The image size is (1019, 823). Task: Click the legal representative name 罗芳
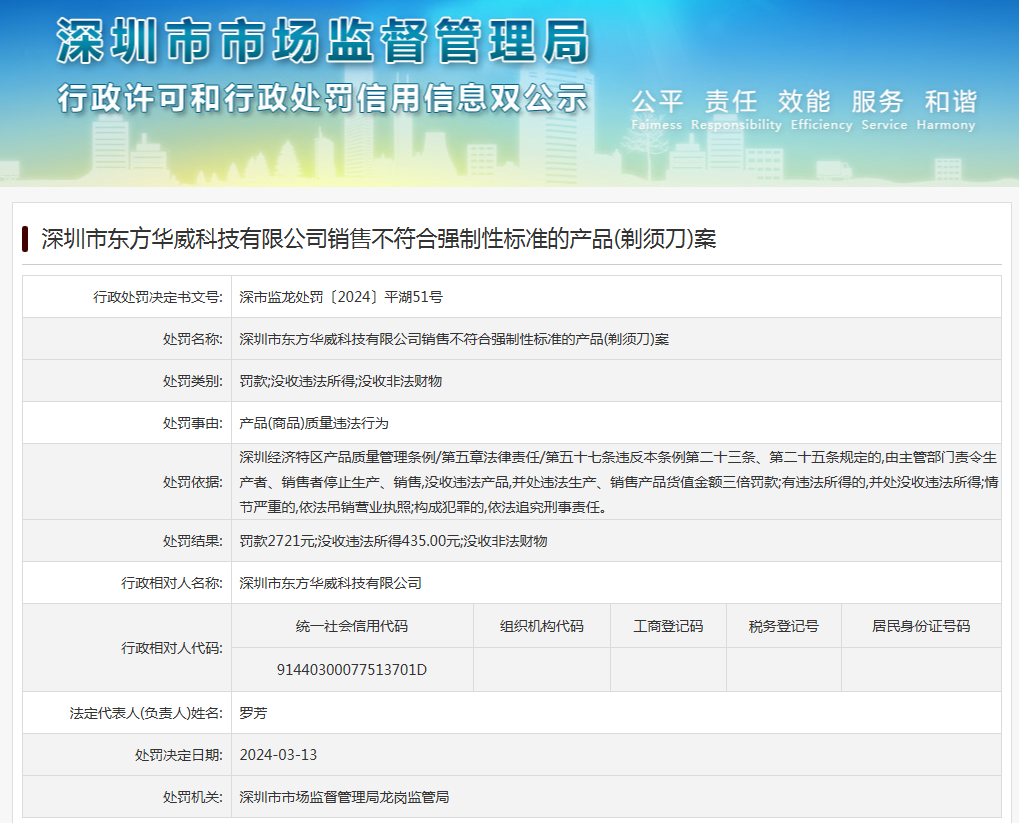[254, 713]
